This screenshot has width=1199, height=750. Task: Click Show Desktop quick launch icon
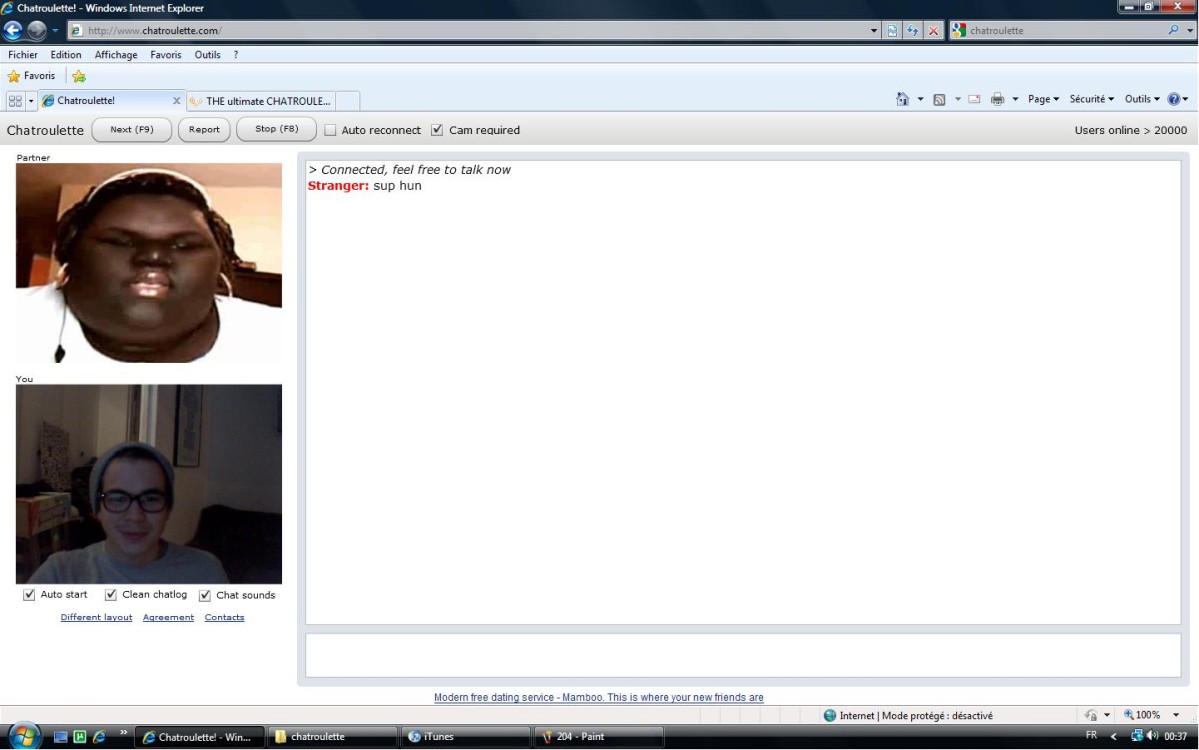point(60,737)
